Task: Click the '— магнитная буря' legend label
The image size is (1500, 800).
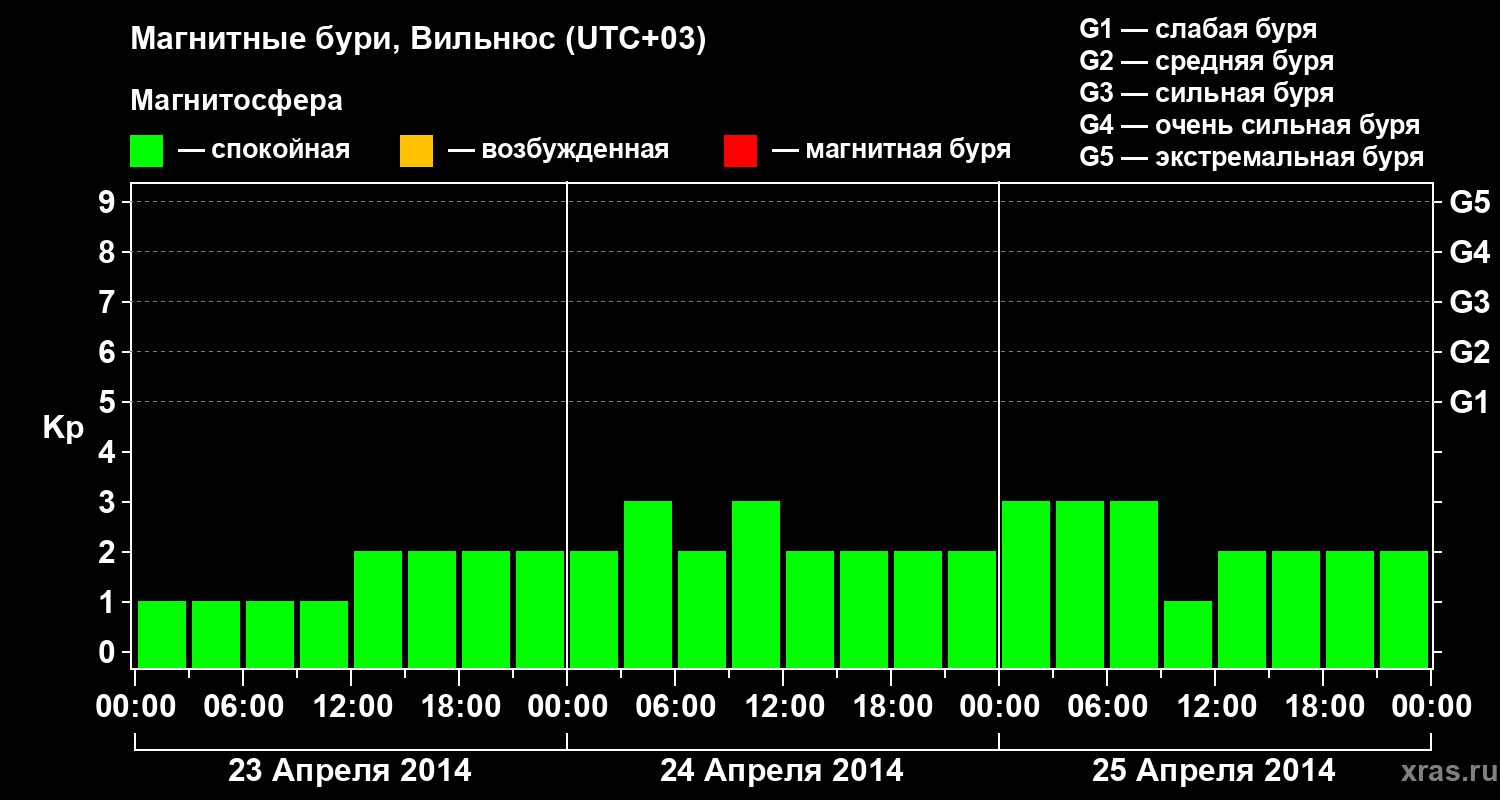Action: pyautogui.click(x=891, y=151)
